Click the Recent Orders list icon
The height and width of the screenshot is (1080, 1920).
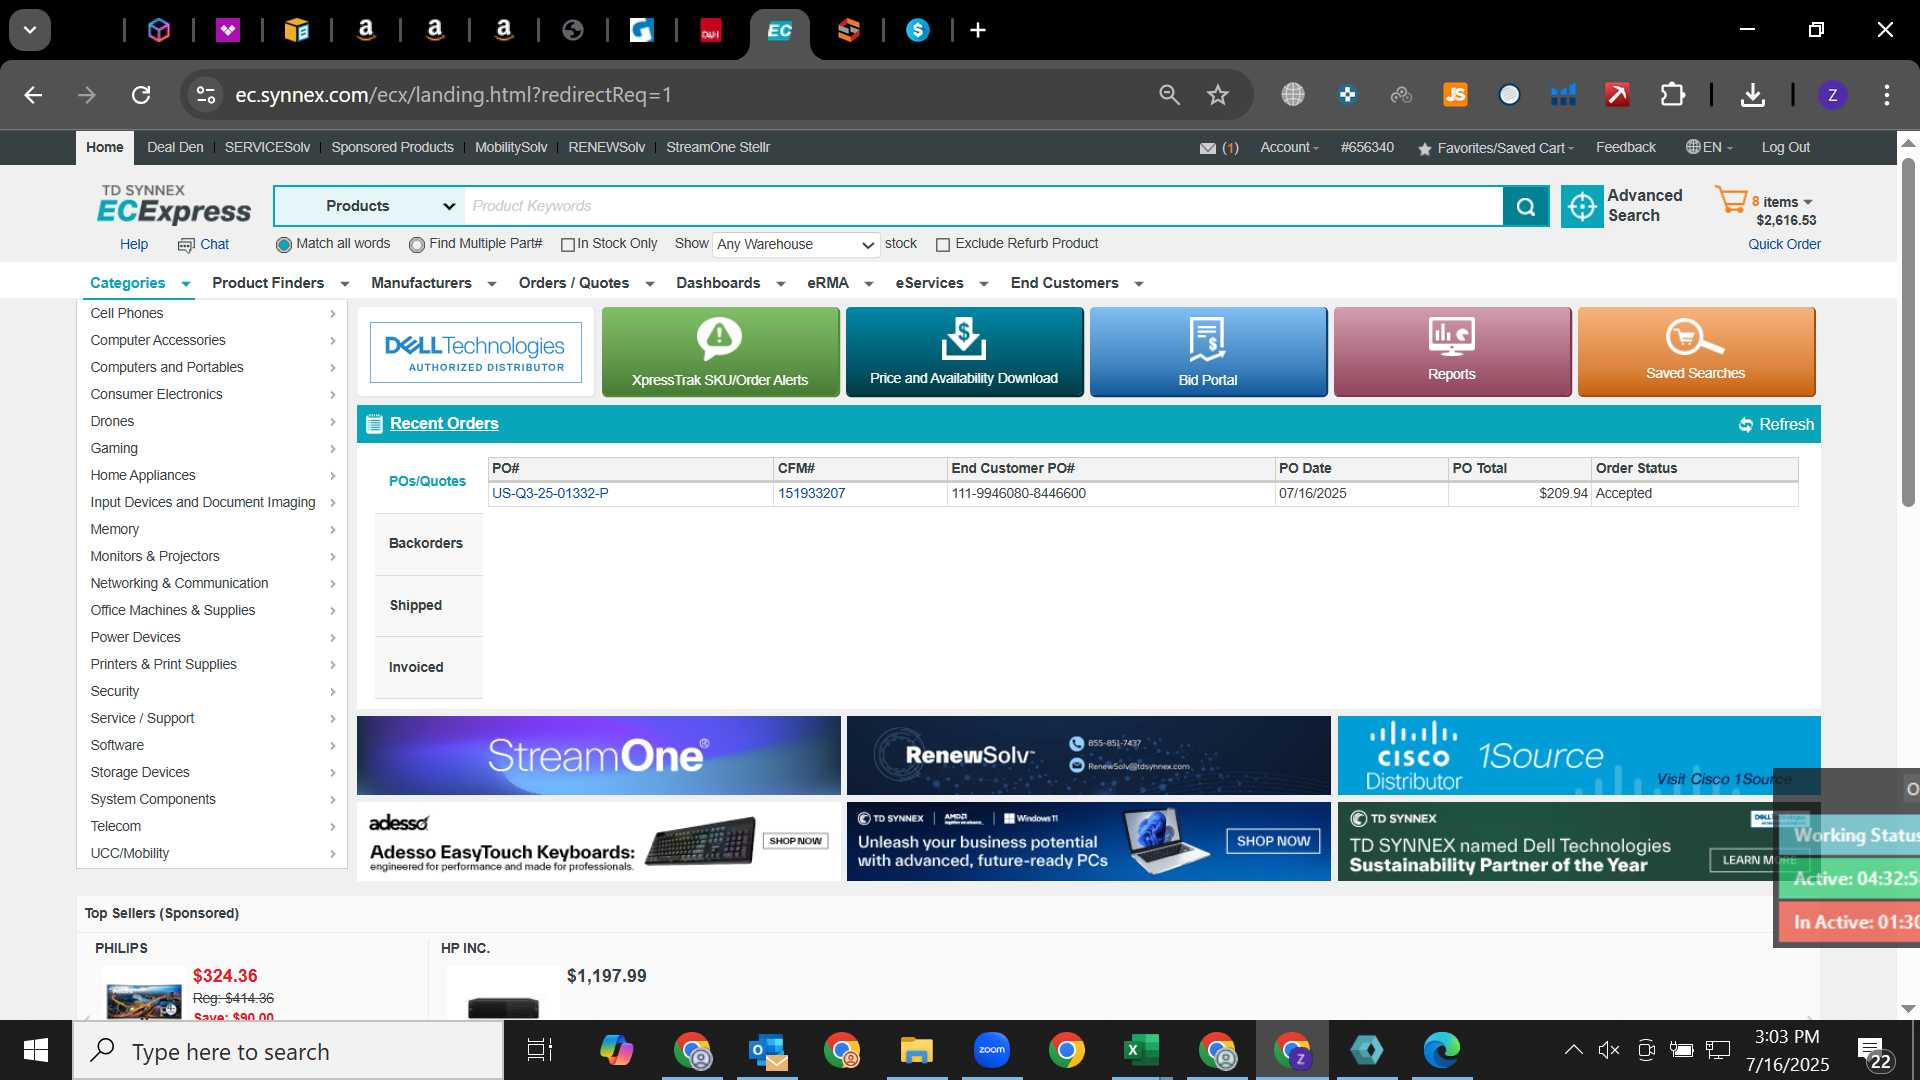pos(374,424)
